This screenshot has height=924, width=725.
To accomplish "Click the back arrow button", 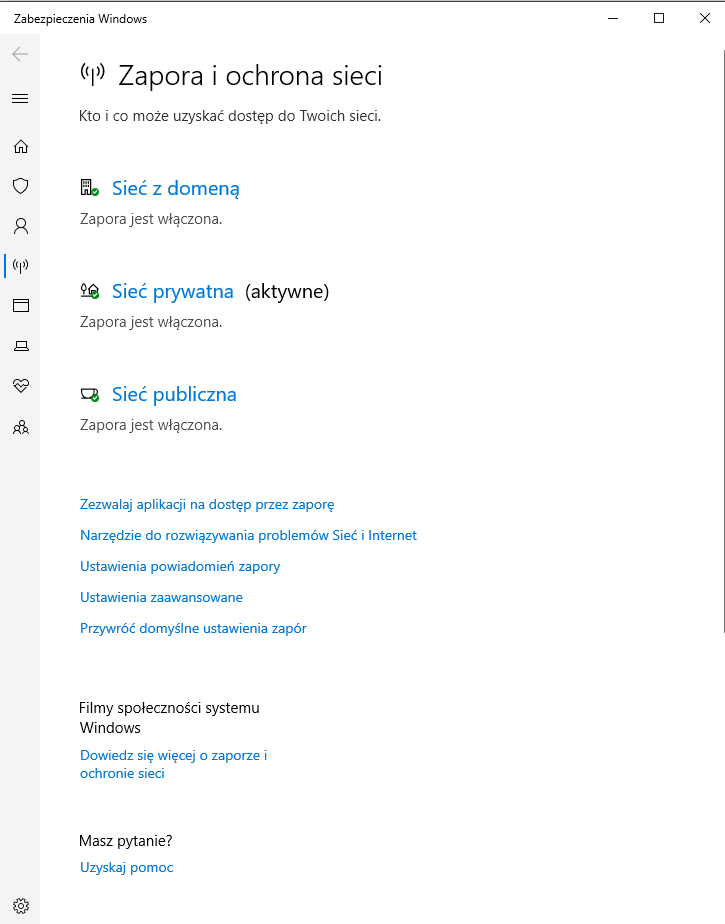I will tap(20, 54).
